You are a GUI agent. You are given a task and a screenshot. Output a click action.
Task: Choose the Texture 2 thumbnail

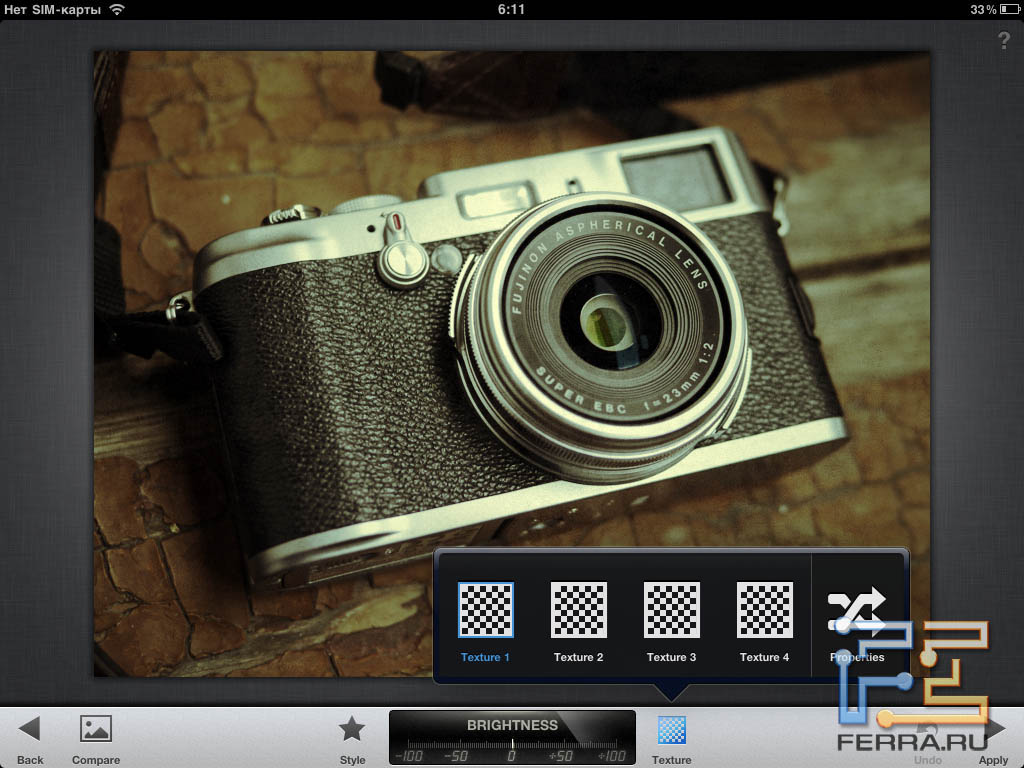pyautogui.click(x=579, y=609)
